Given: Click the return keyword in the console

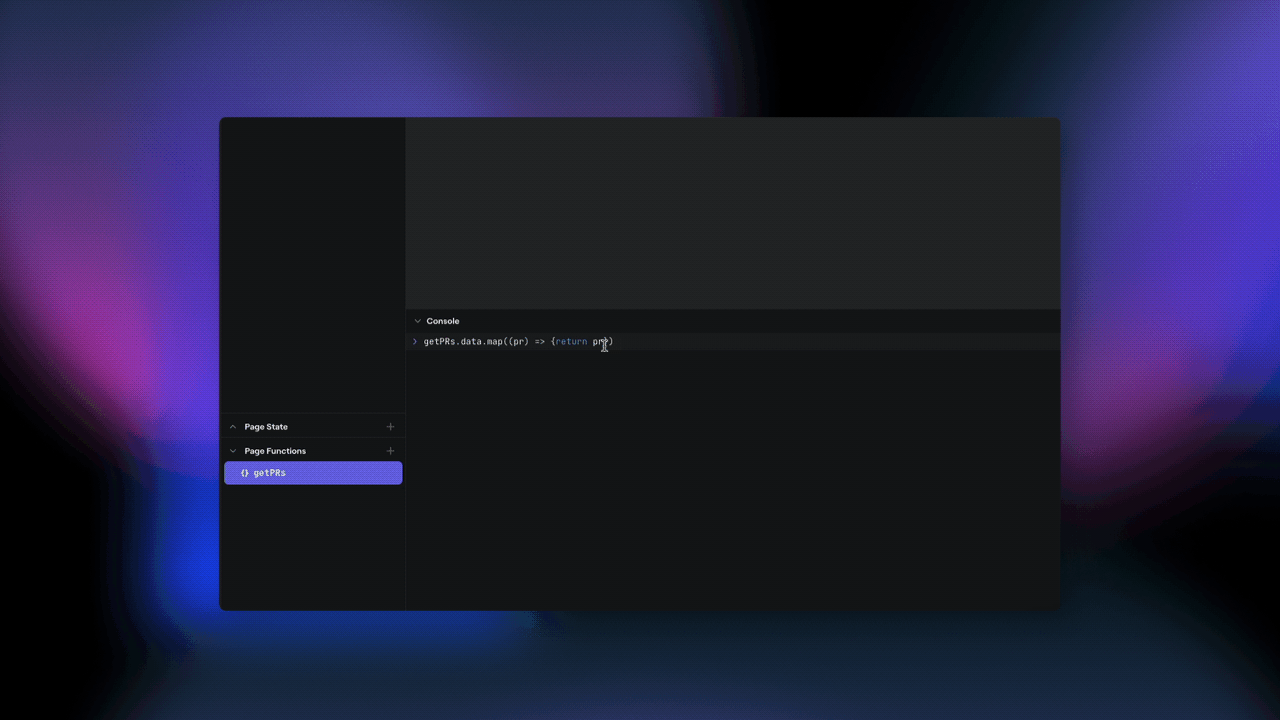Looking at the screenshot, I should click(x=570, y=341).
